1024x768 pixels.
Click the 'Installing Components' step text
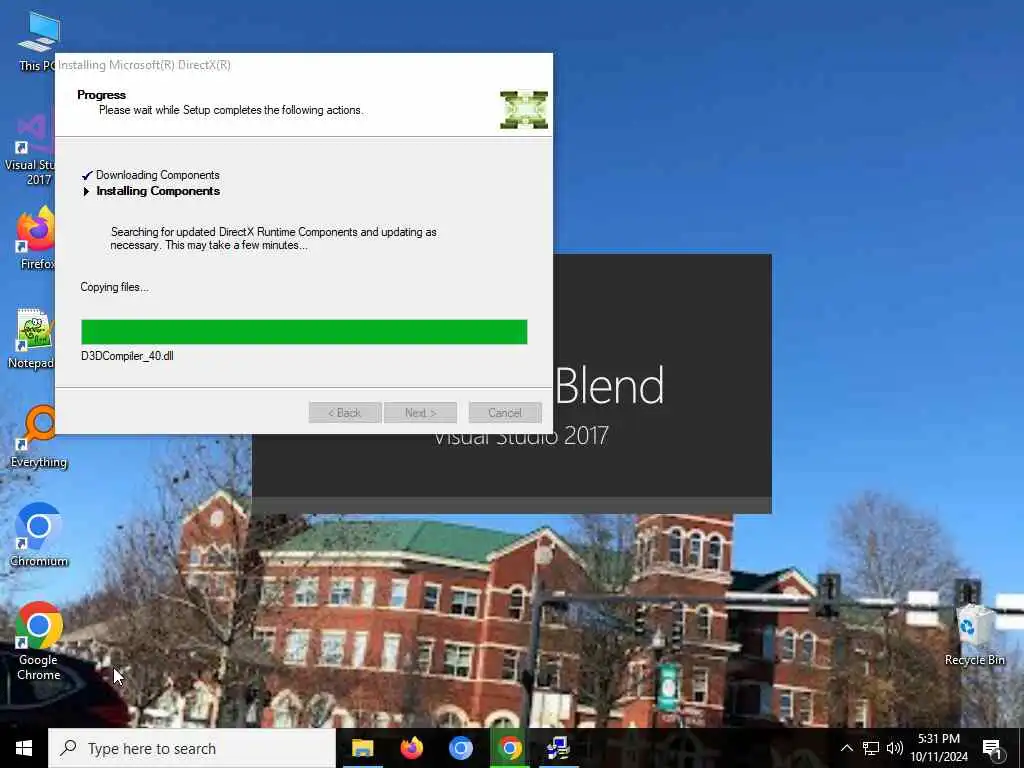(158, 191)
